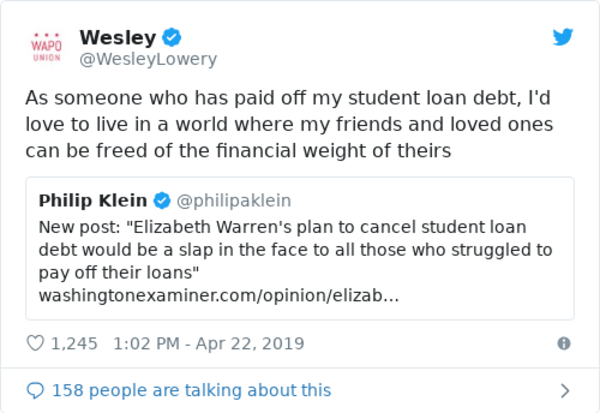Expand conversation with right chevron arrow
Image resolution: width=600 pixels, height=413 pixels.
click(564, 390)
